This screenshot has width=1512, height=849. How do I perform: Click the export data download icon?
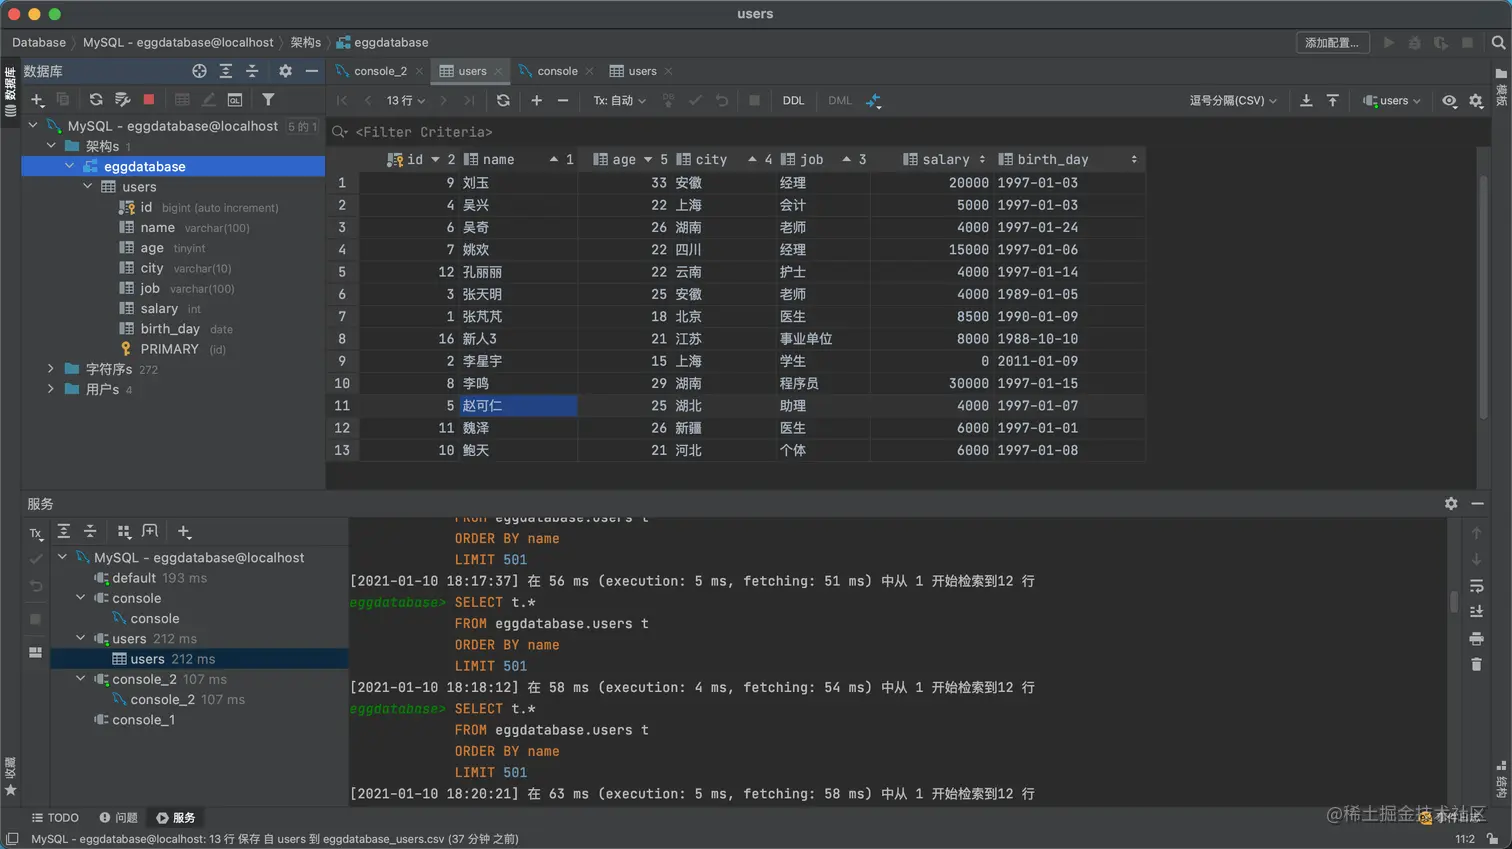[1306, 101]
